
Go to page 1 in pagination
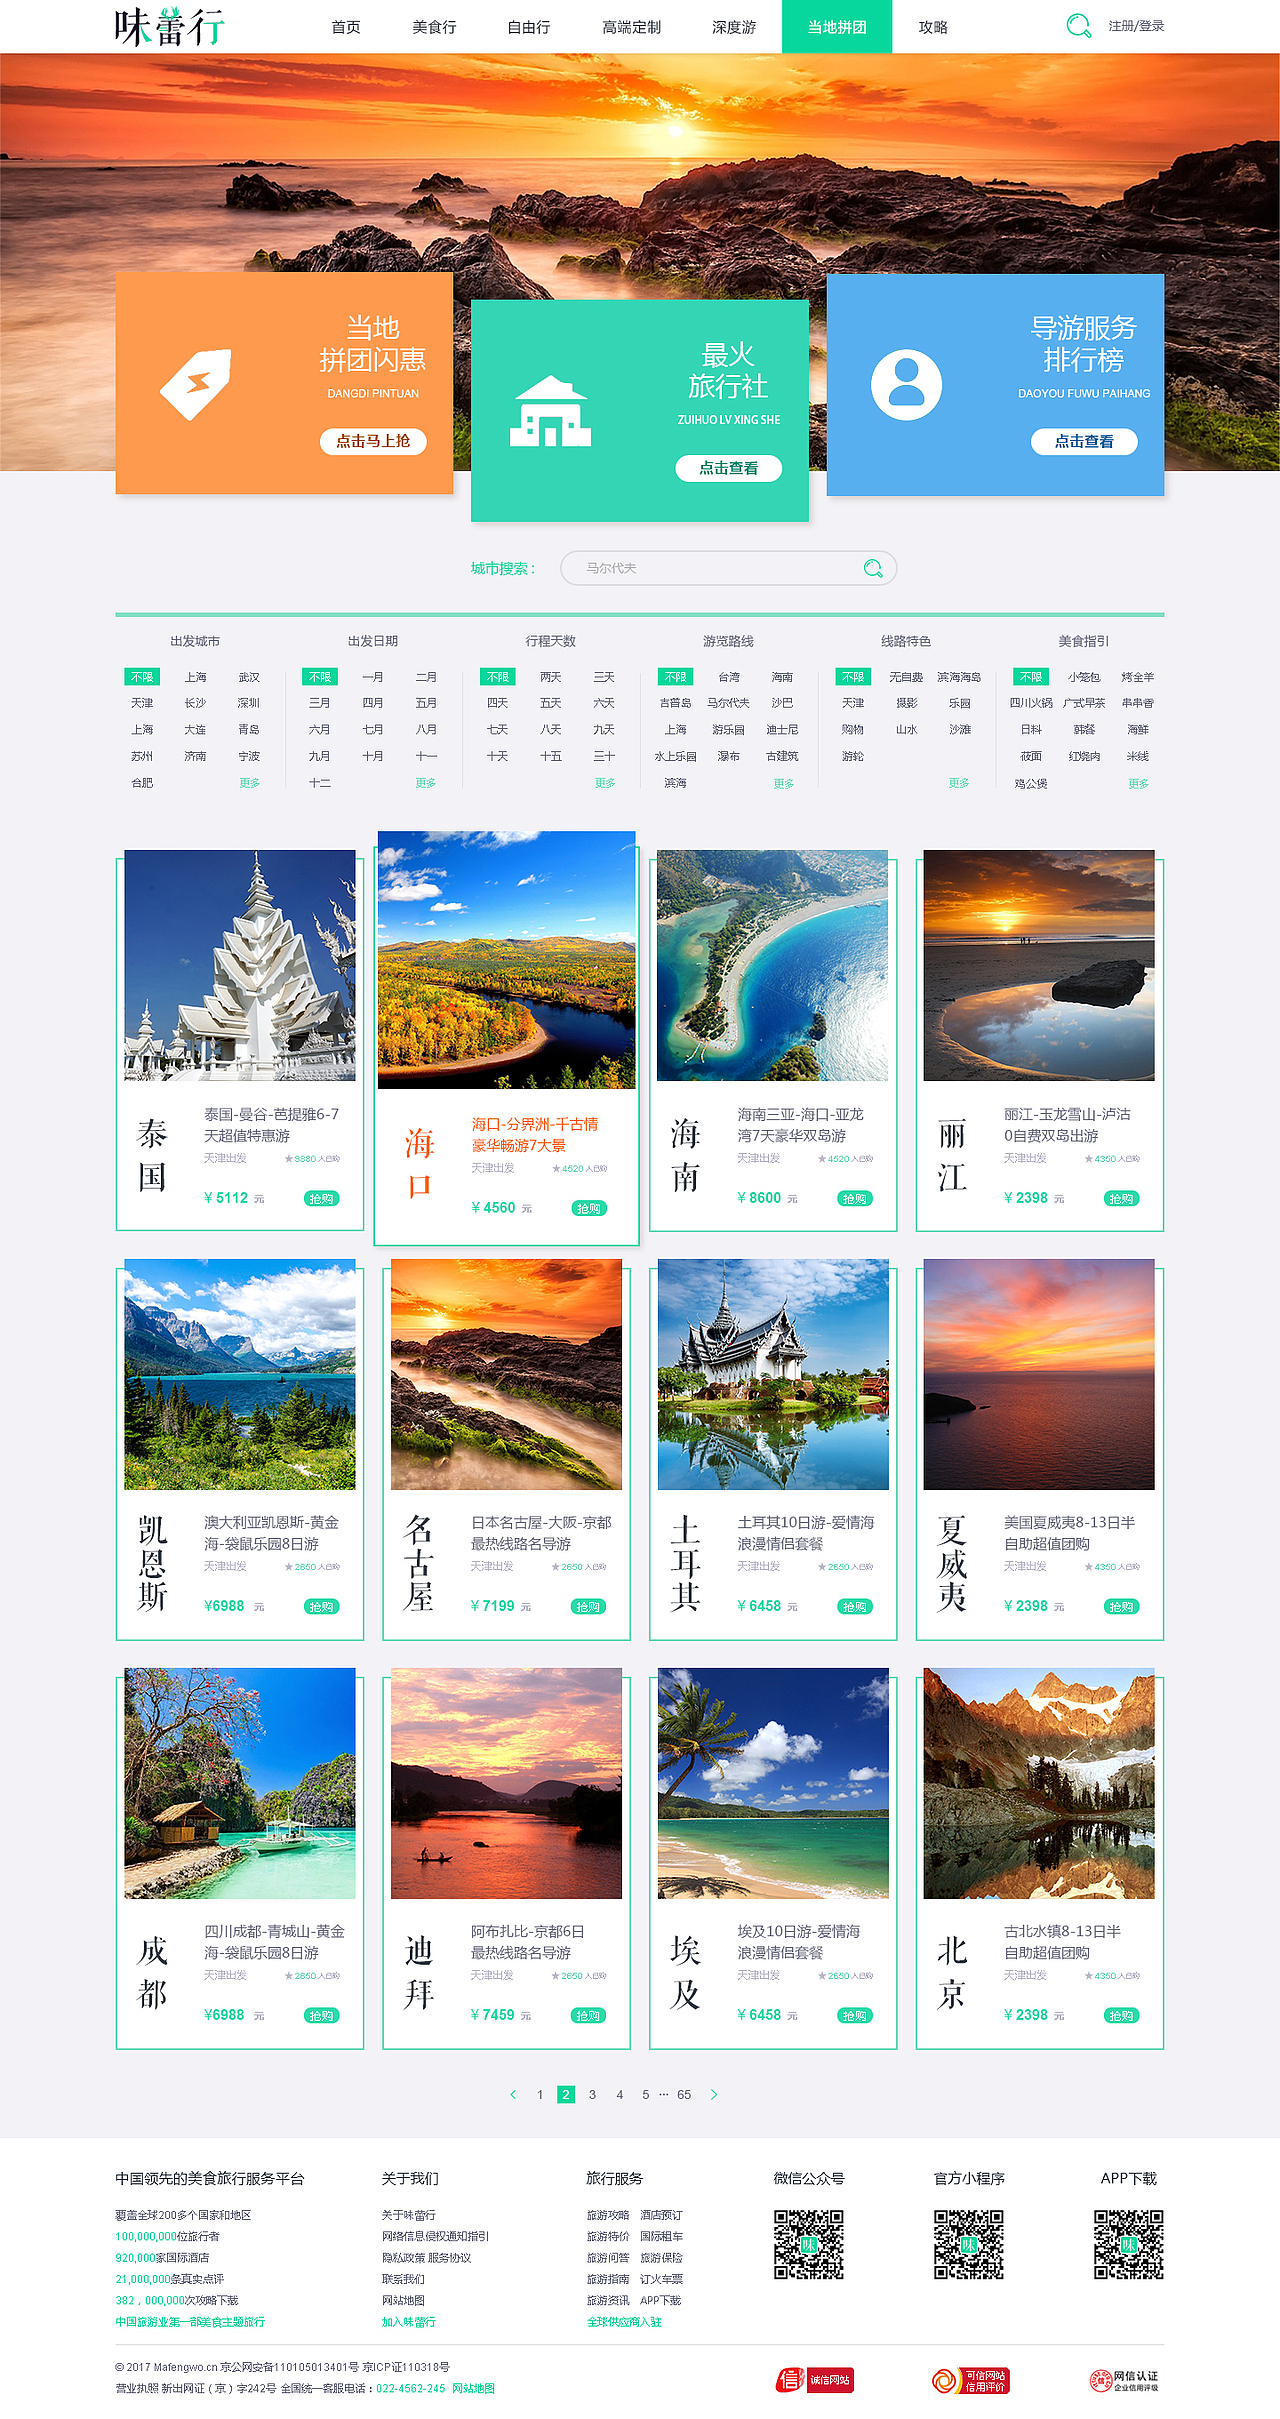point(540,2094)
